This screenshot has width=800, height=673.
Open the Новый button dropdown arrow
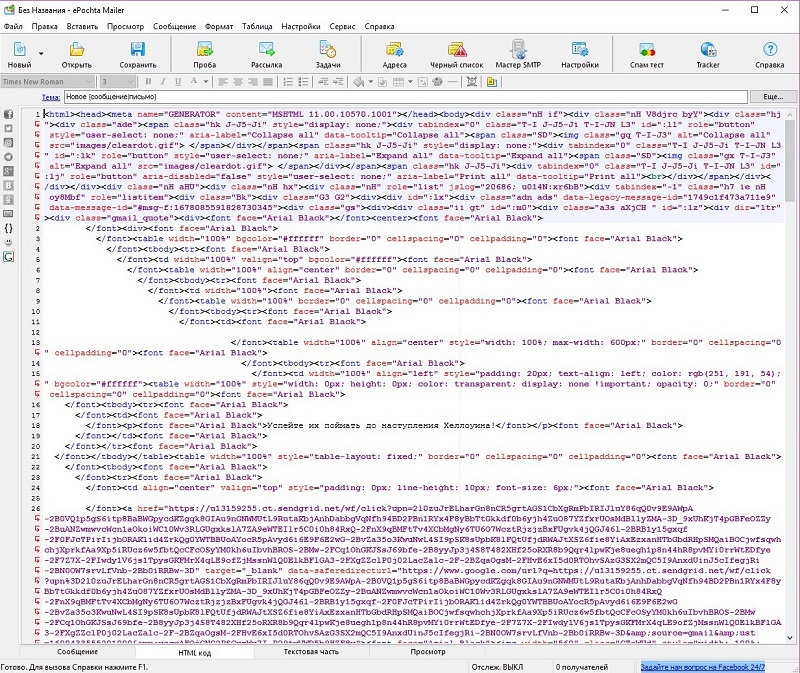click(41, 53)
